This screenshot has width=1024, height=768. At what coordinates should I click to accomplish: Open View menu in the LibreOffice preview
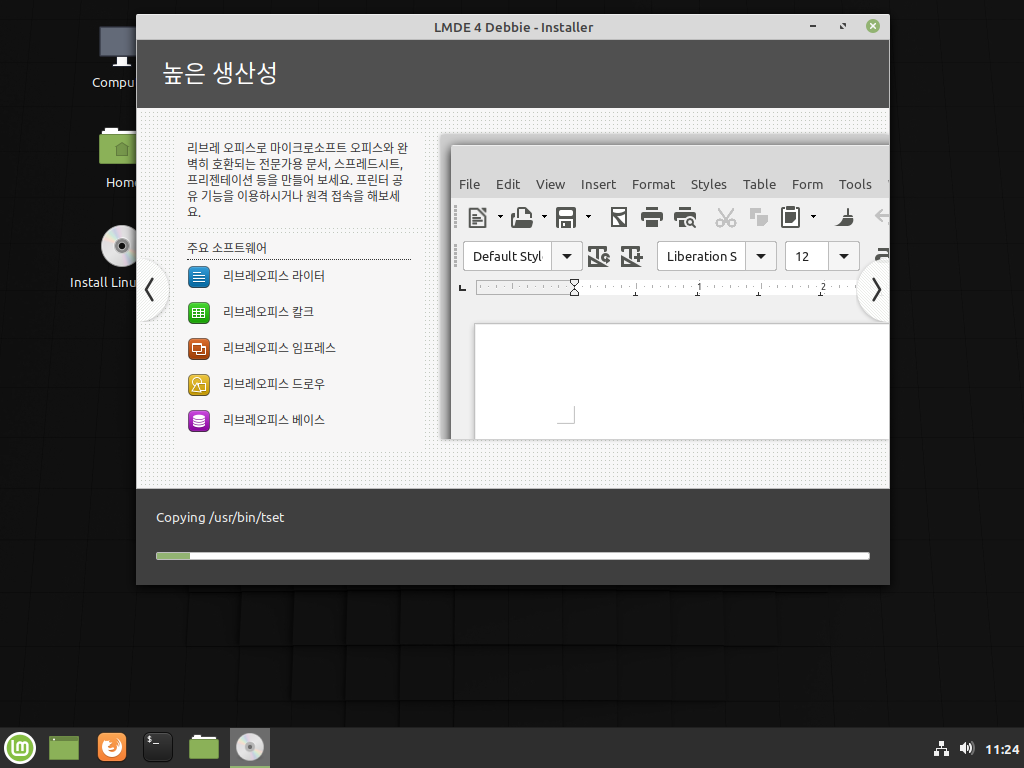[x=550, y=184]
